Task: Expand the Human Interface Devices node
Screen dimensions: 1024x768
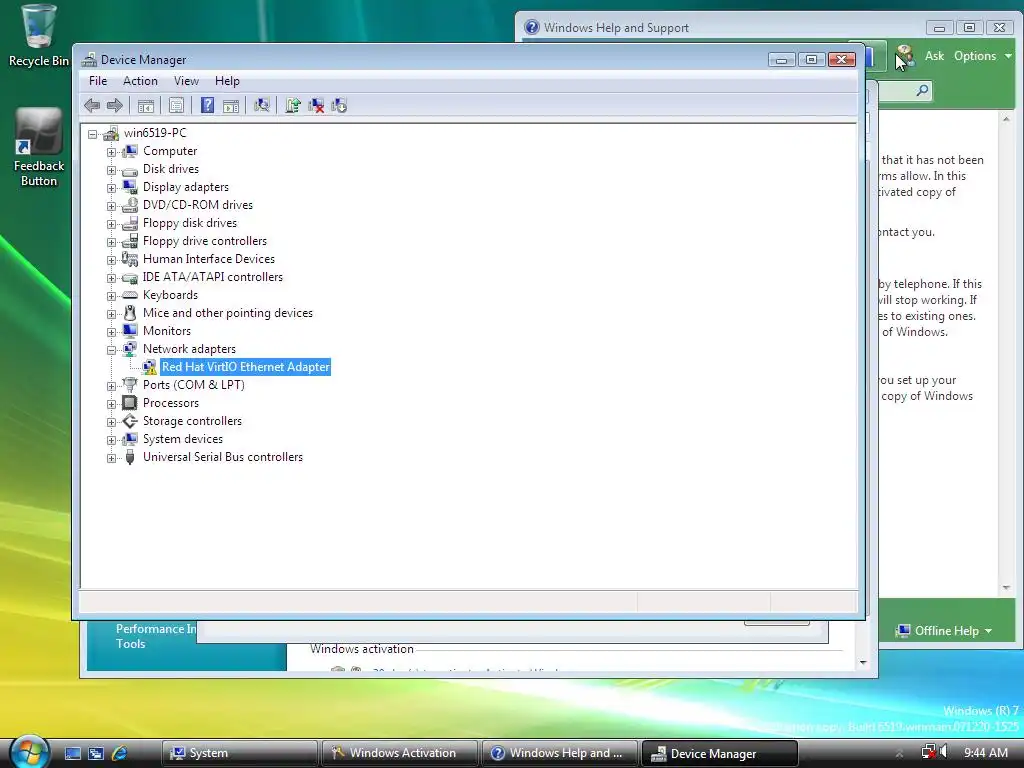Action: pyautogui.click(x=112, y=260)
